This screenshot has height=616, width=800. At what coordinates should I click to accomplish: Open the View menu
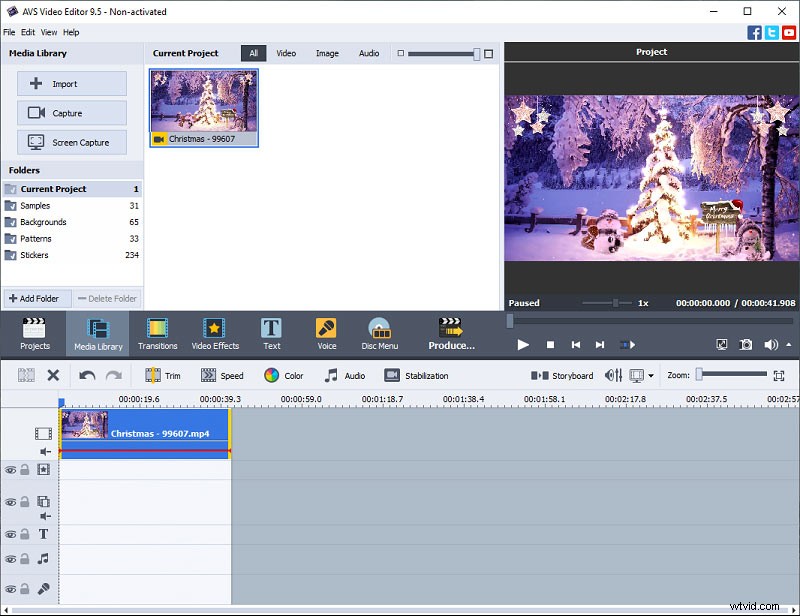tap(49, 32)
